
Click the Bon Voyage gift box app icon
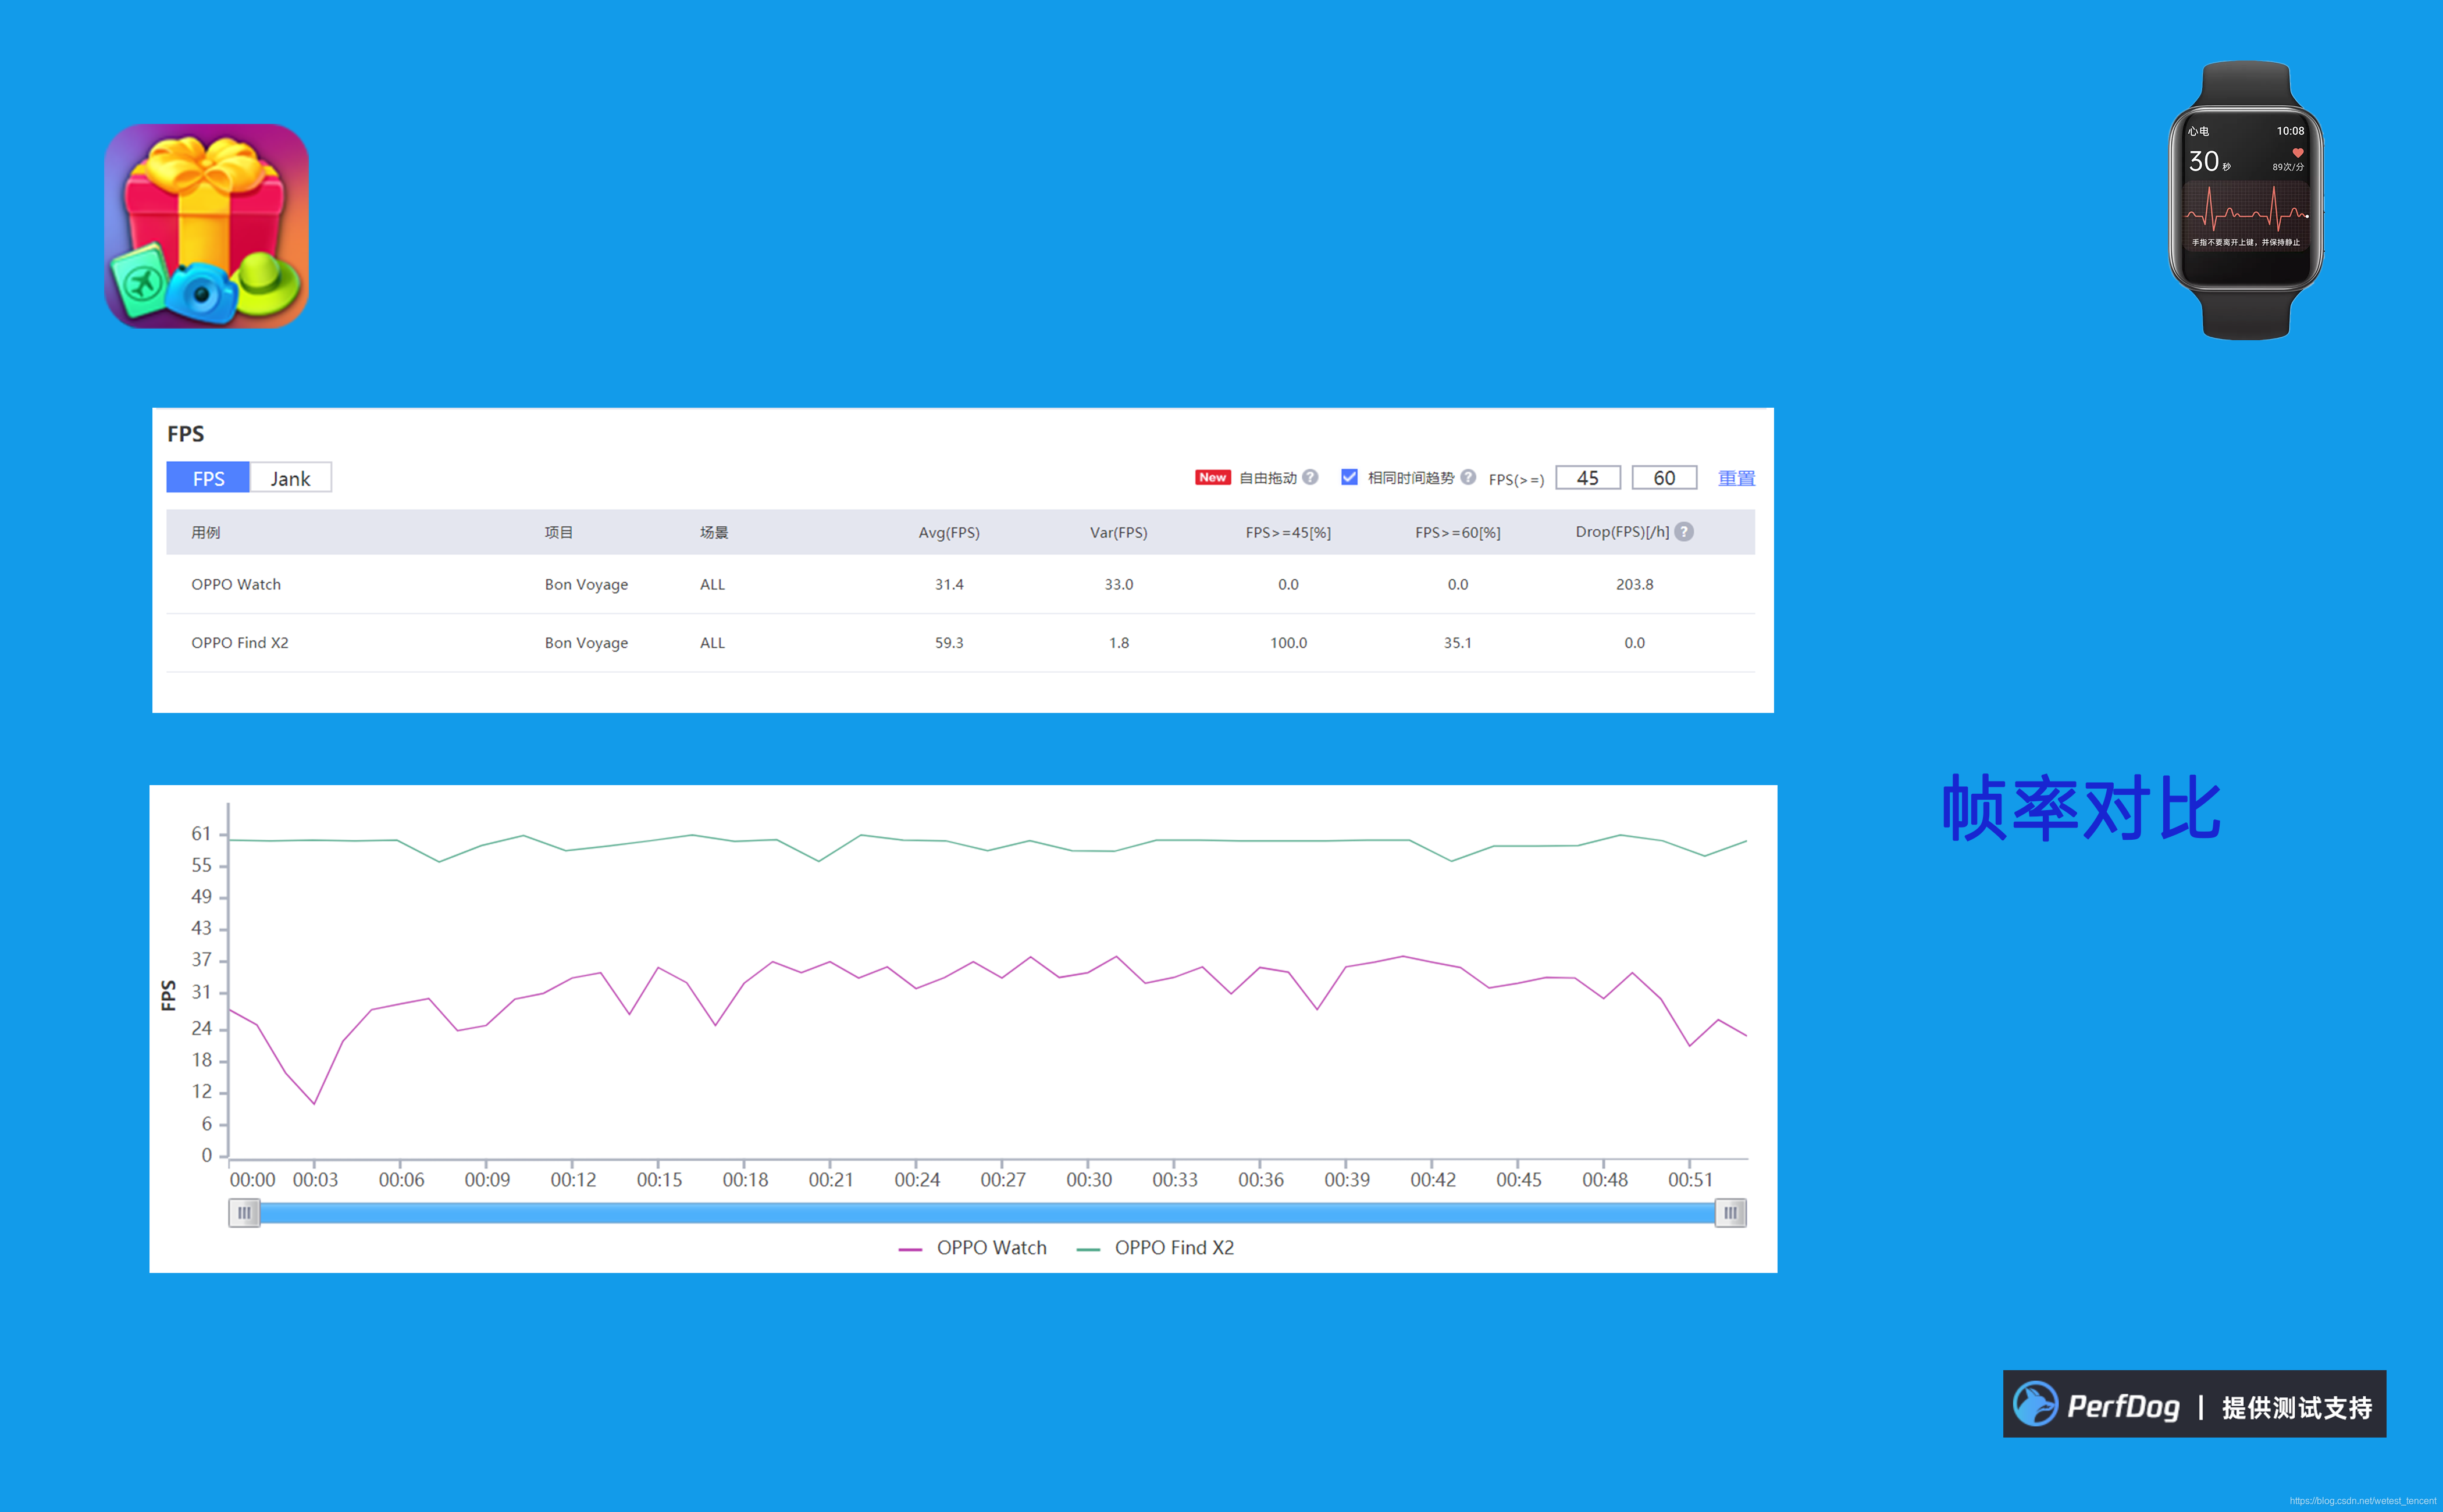pyautogui.click(x=206, y=226)
